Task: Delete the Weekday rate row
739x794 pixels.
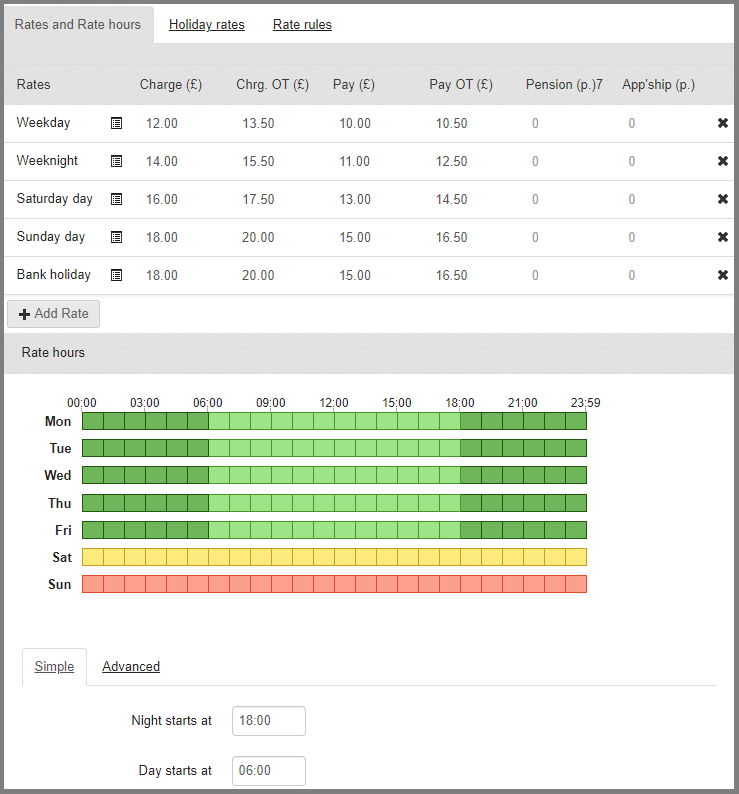Action: tap(723, 123)
